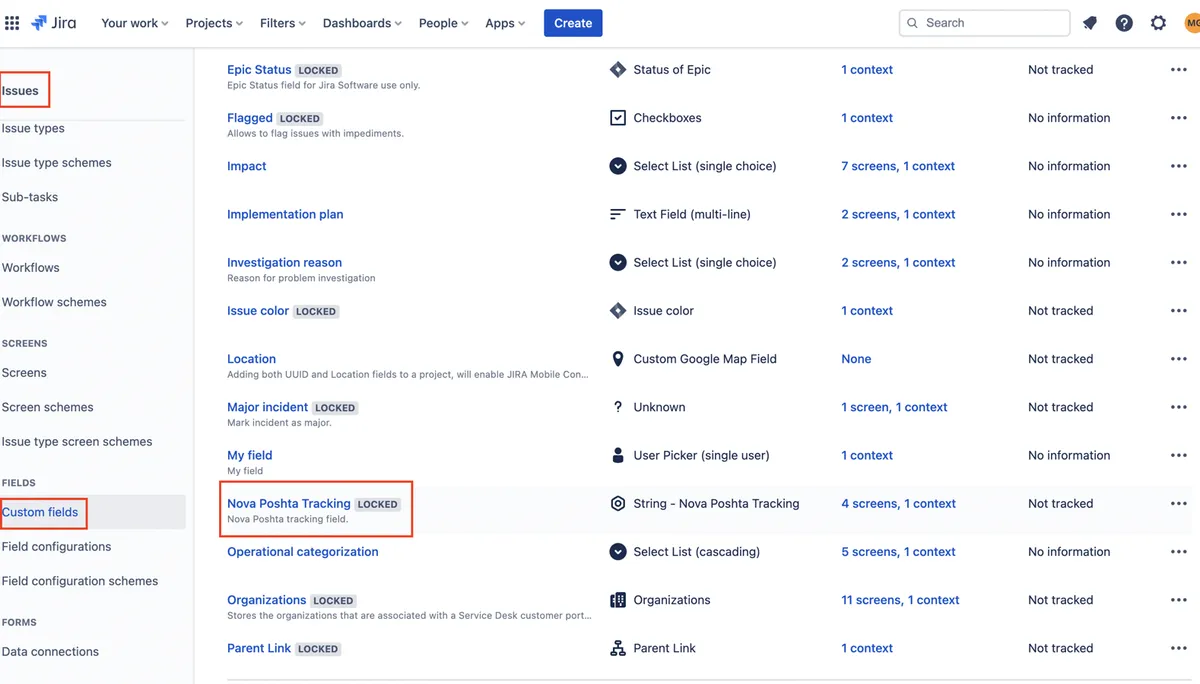
Task: Open the Implementation plan field link
Action: pyautogui.click(x=285, y=214)
